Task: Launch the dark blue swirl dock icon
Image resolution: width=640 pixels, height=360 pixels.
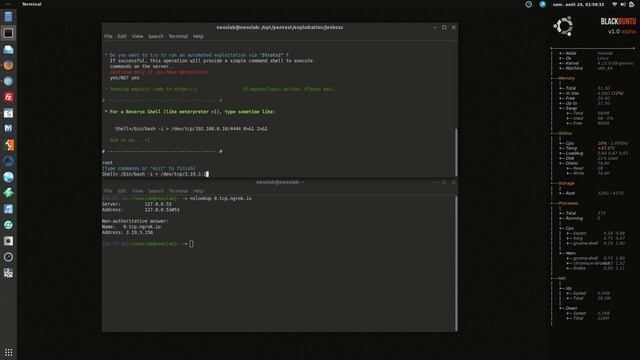Action: 8,161
